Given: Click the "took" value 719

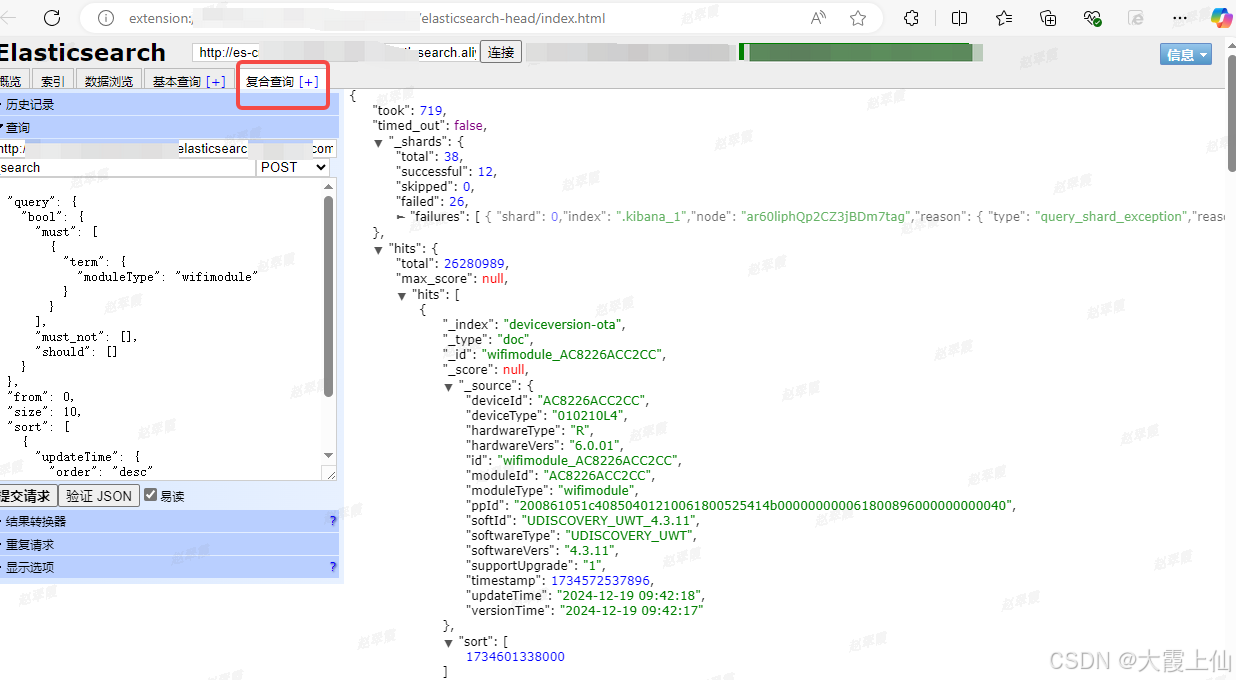Looking at the screenshot, I should point(431,111).
